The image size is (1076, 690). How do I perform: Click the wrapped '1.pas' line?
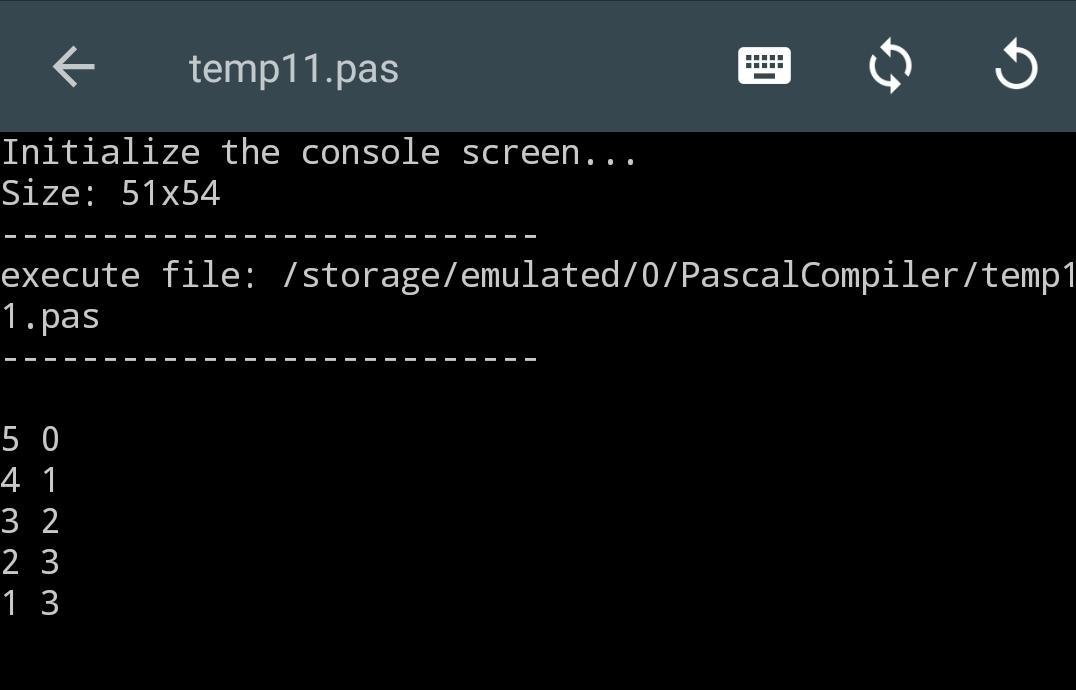50,317
